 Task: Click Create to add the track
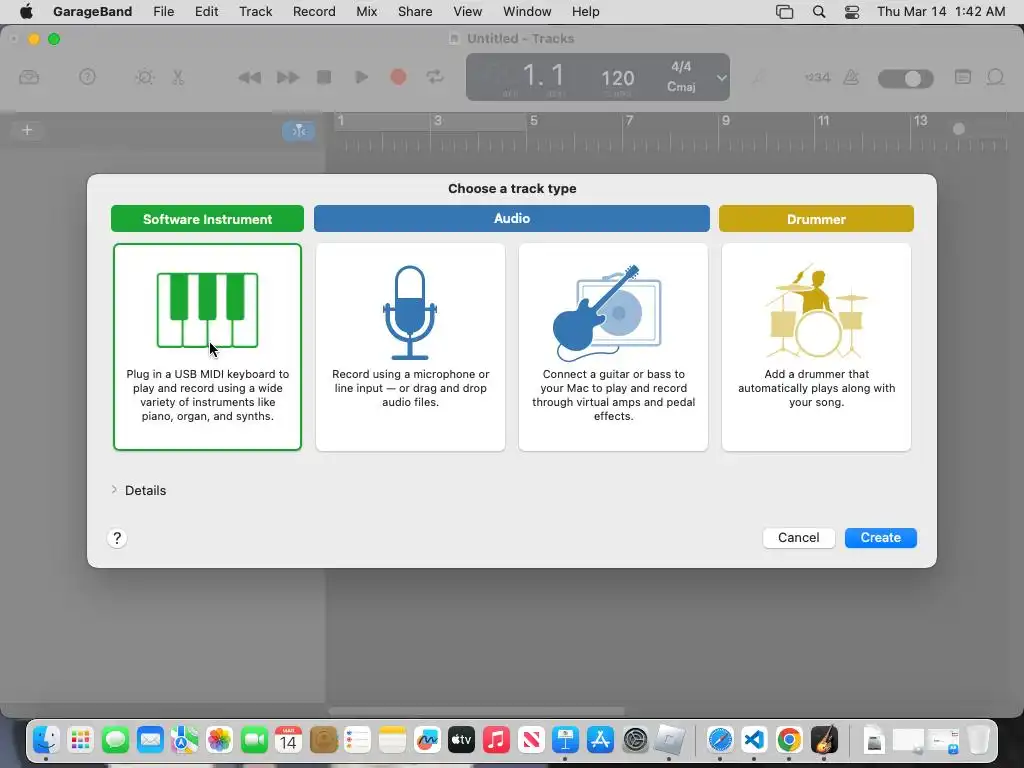880,537
